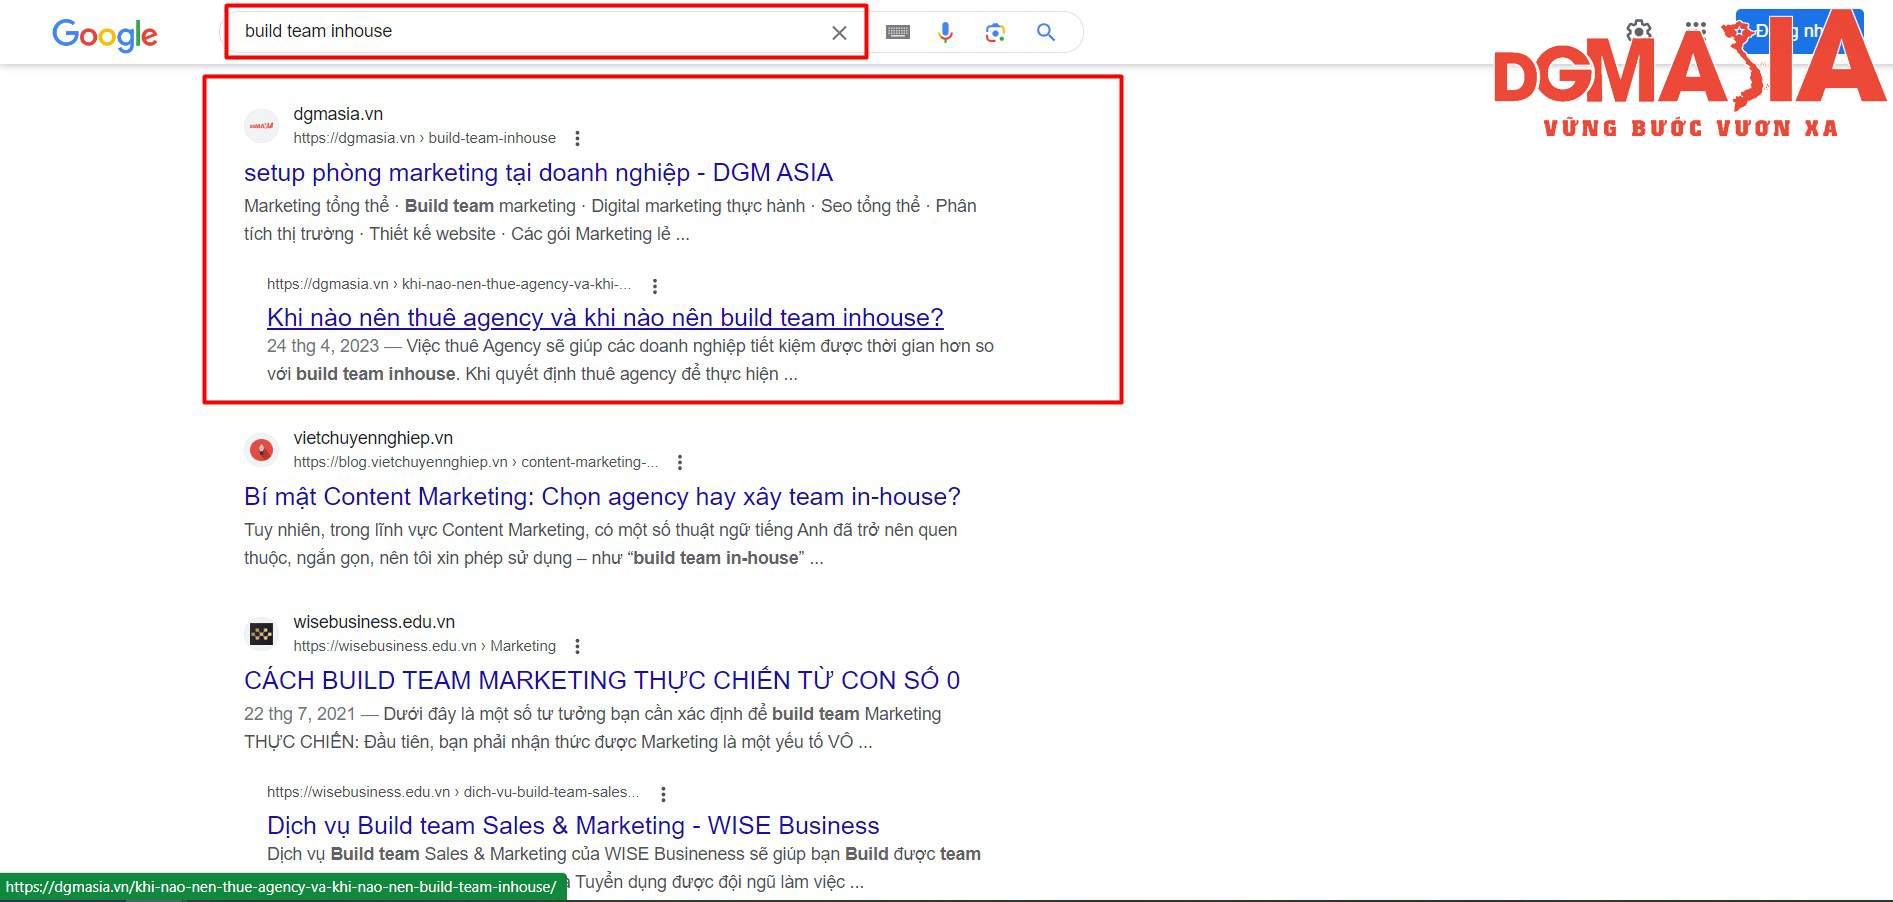
Task: Click URL 'https://dgmasia.vn › khi-nao-nen-thue-agency-va-khi-...'
Action: pyautogui.click(x=449, y=284)
